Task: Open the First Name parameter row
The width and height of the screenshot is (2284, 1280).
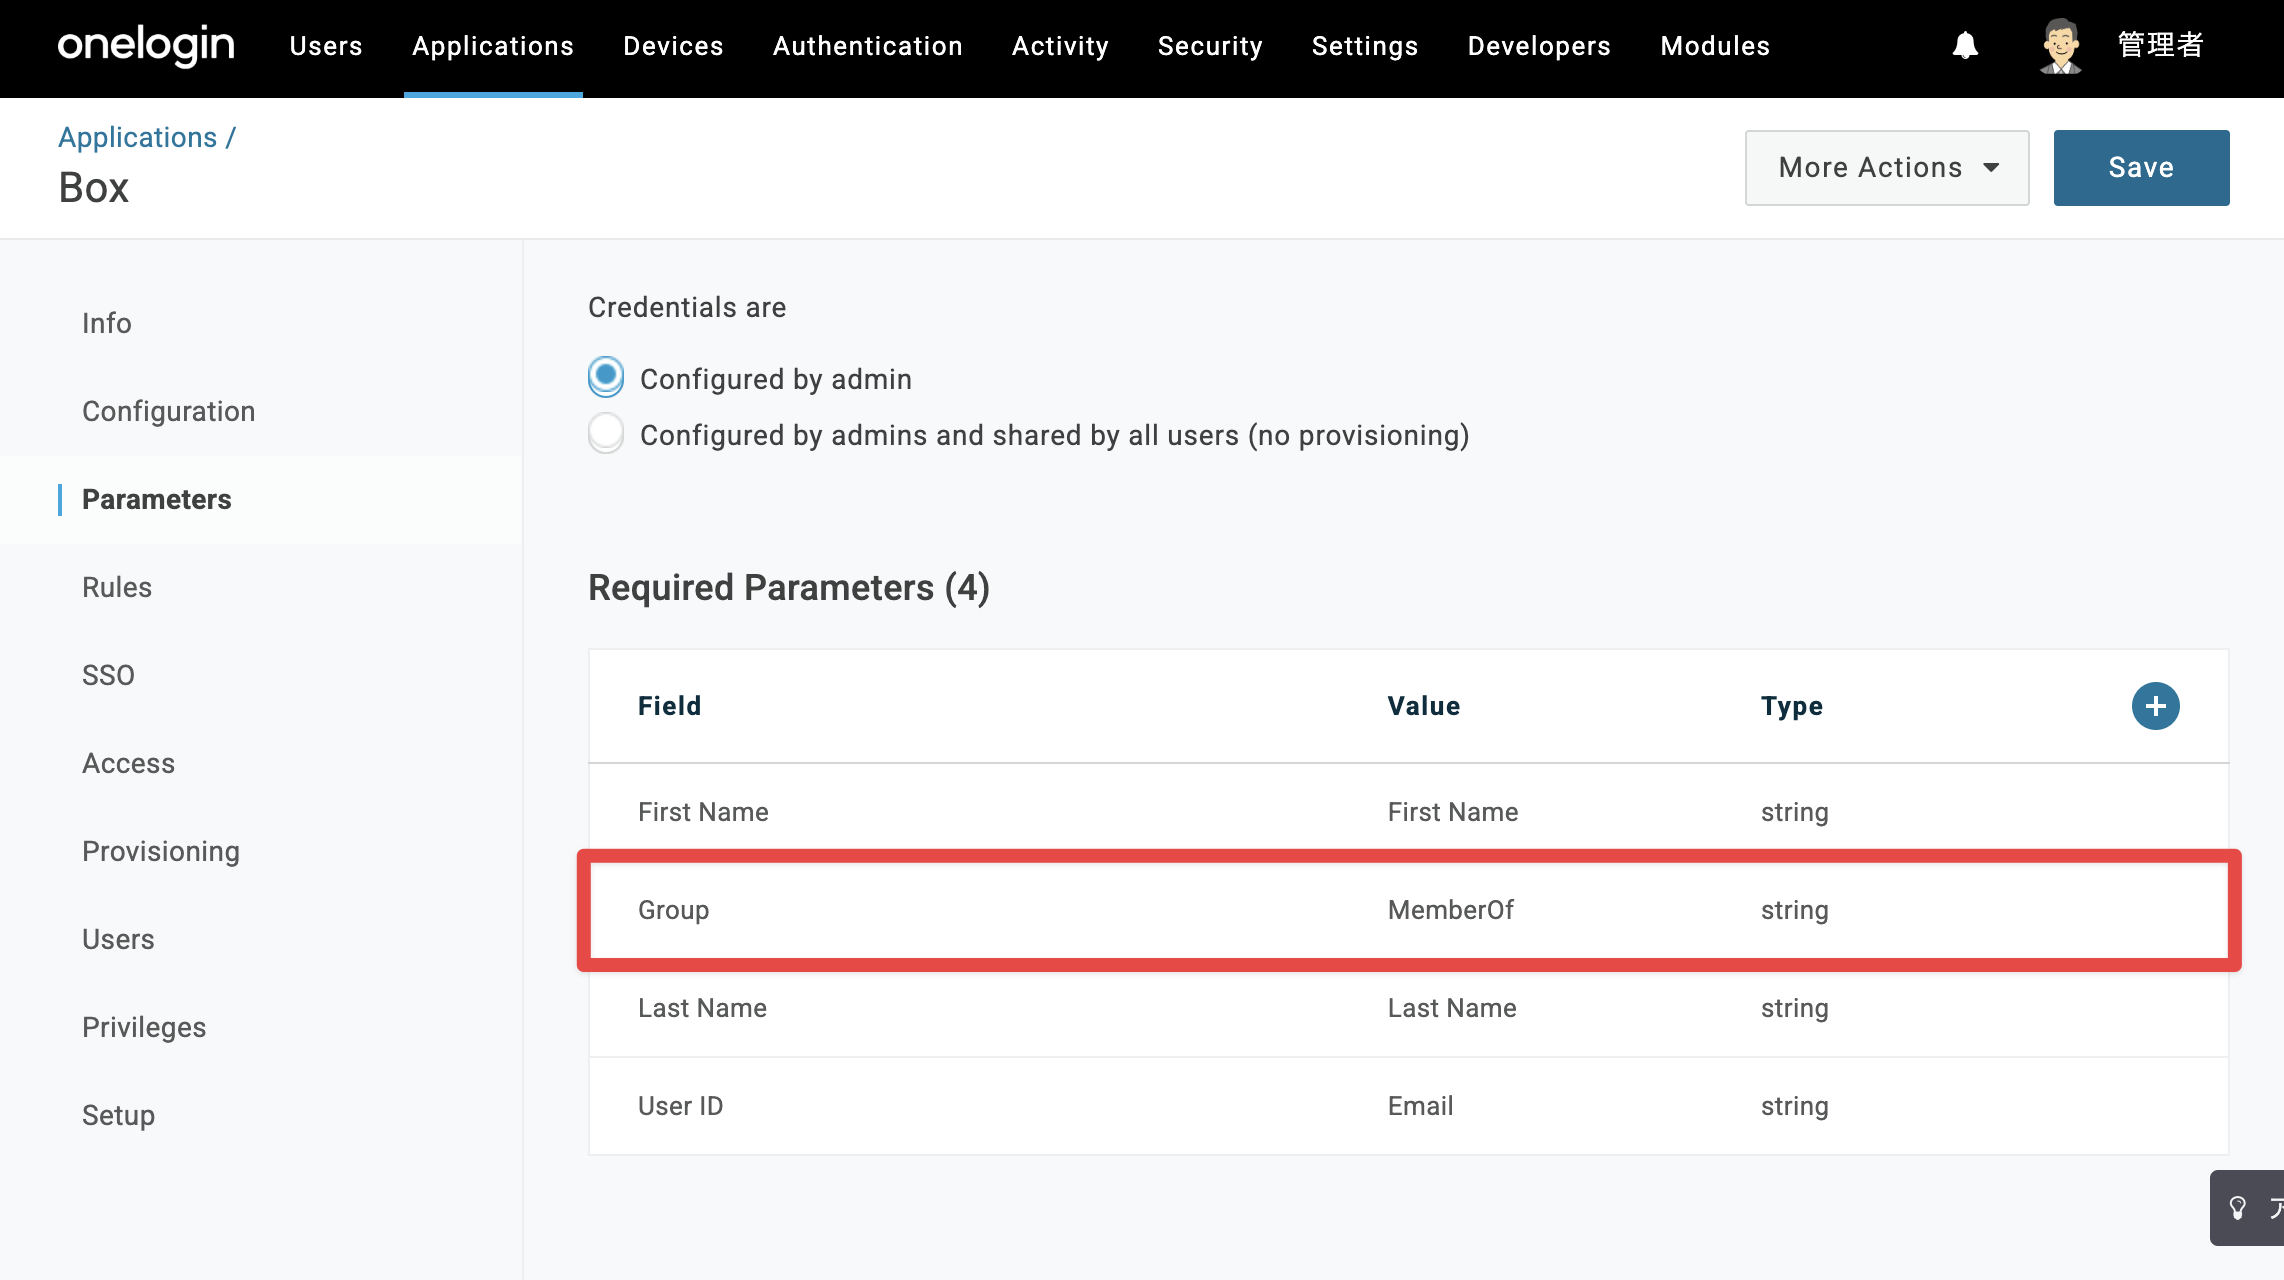Action: [x=1409, y=812]
